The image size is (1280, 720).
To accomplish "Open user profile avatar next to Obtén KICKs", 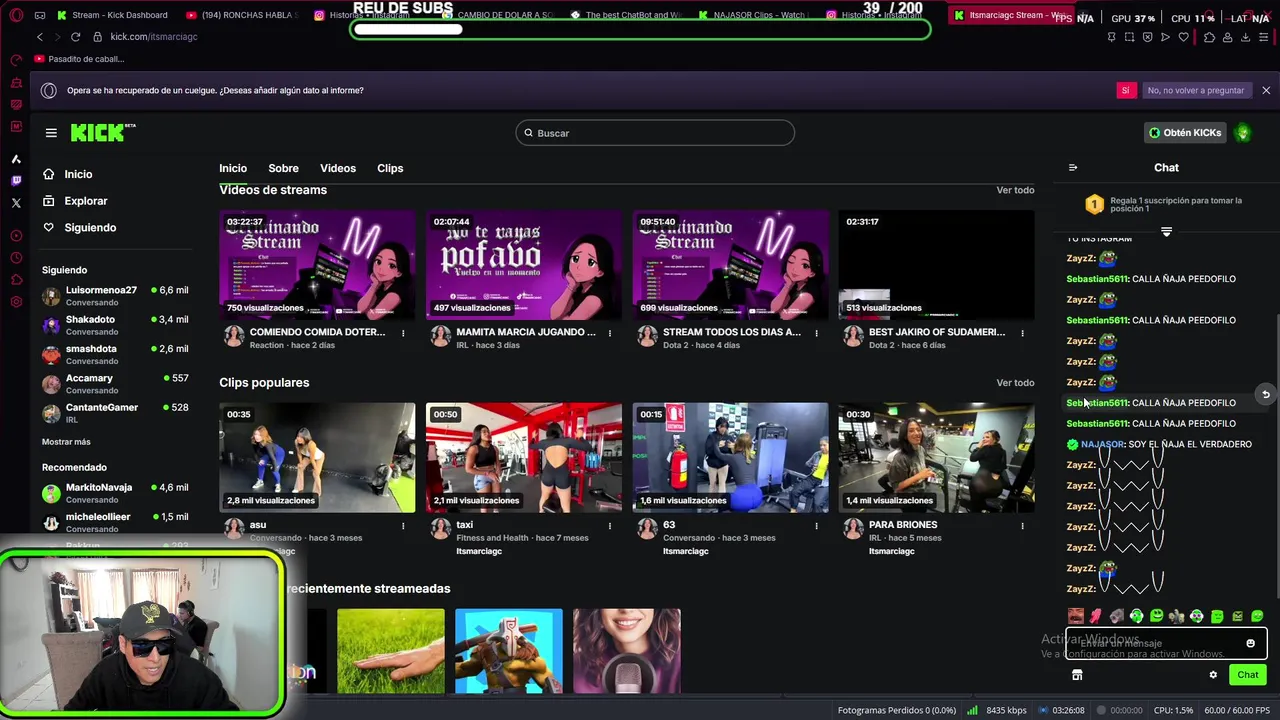I will click(1243, 133).
